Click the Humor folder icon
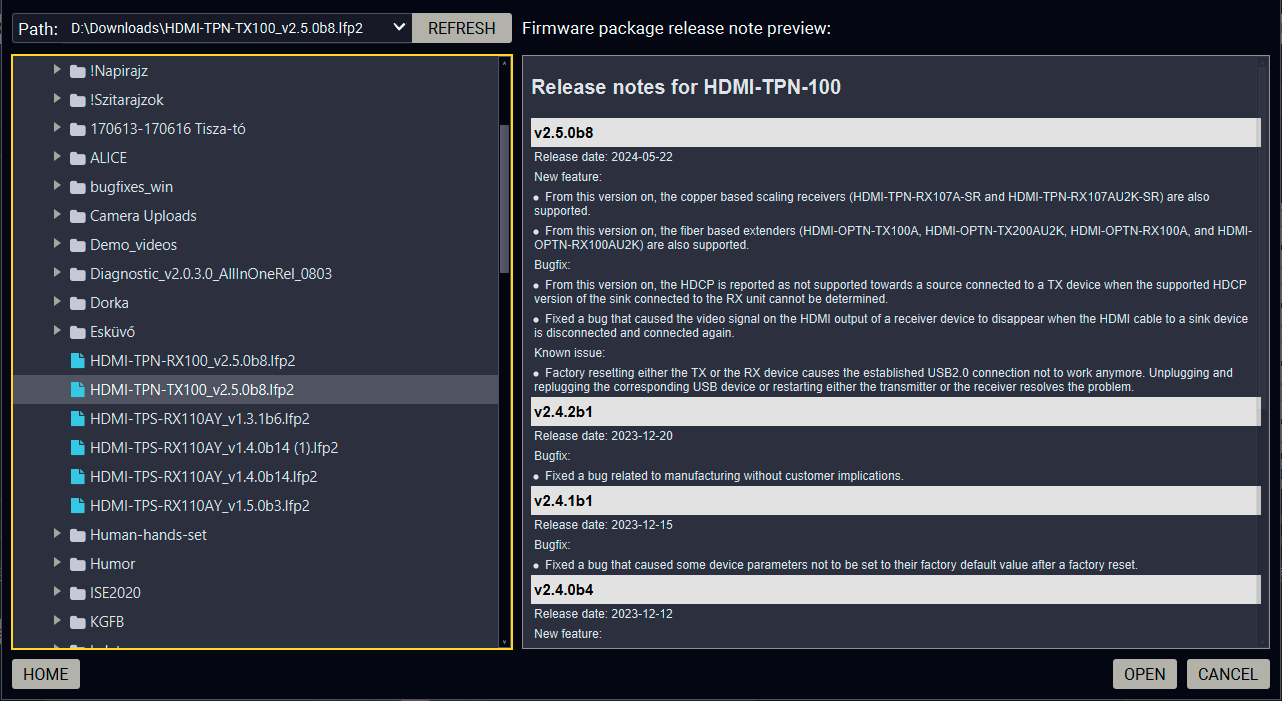This screenshot has height=701, width=1282. (x=78, y=564)
